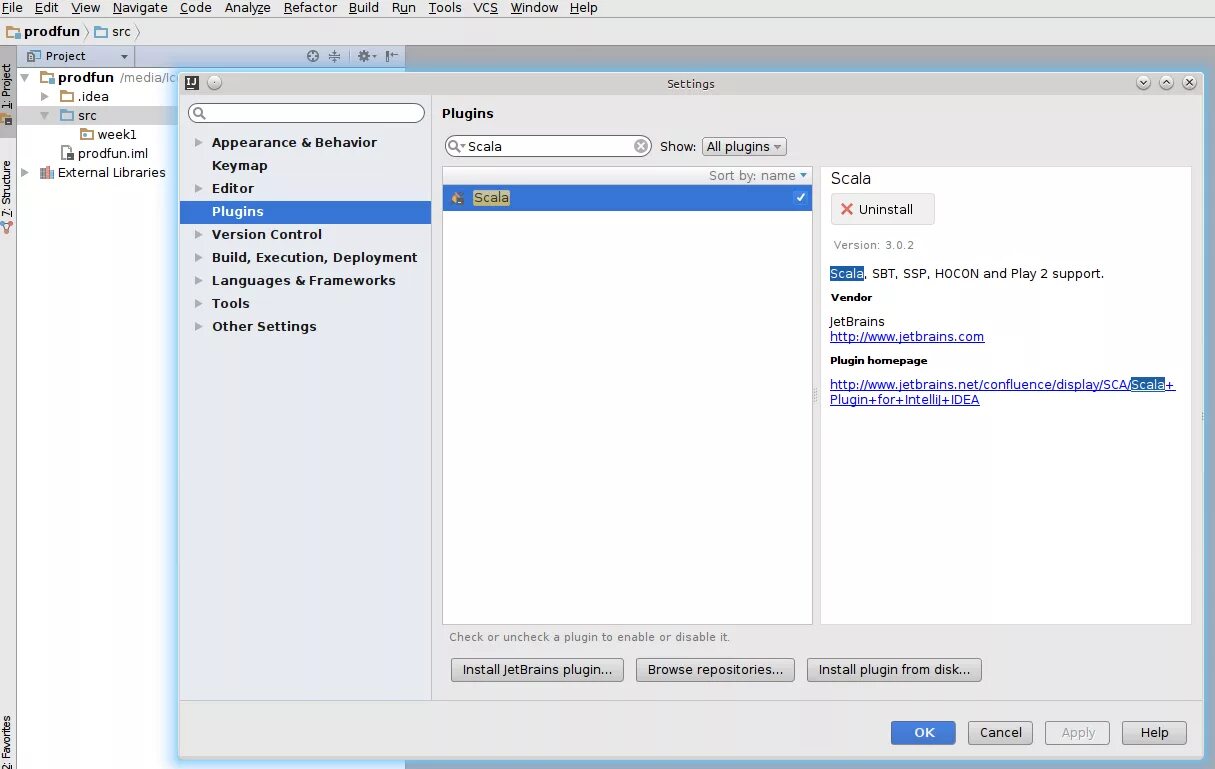Clear the Scala plugin search text
The image size is (1215, 769).
(x=641, y=146)
